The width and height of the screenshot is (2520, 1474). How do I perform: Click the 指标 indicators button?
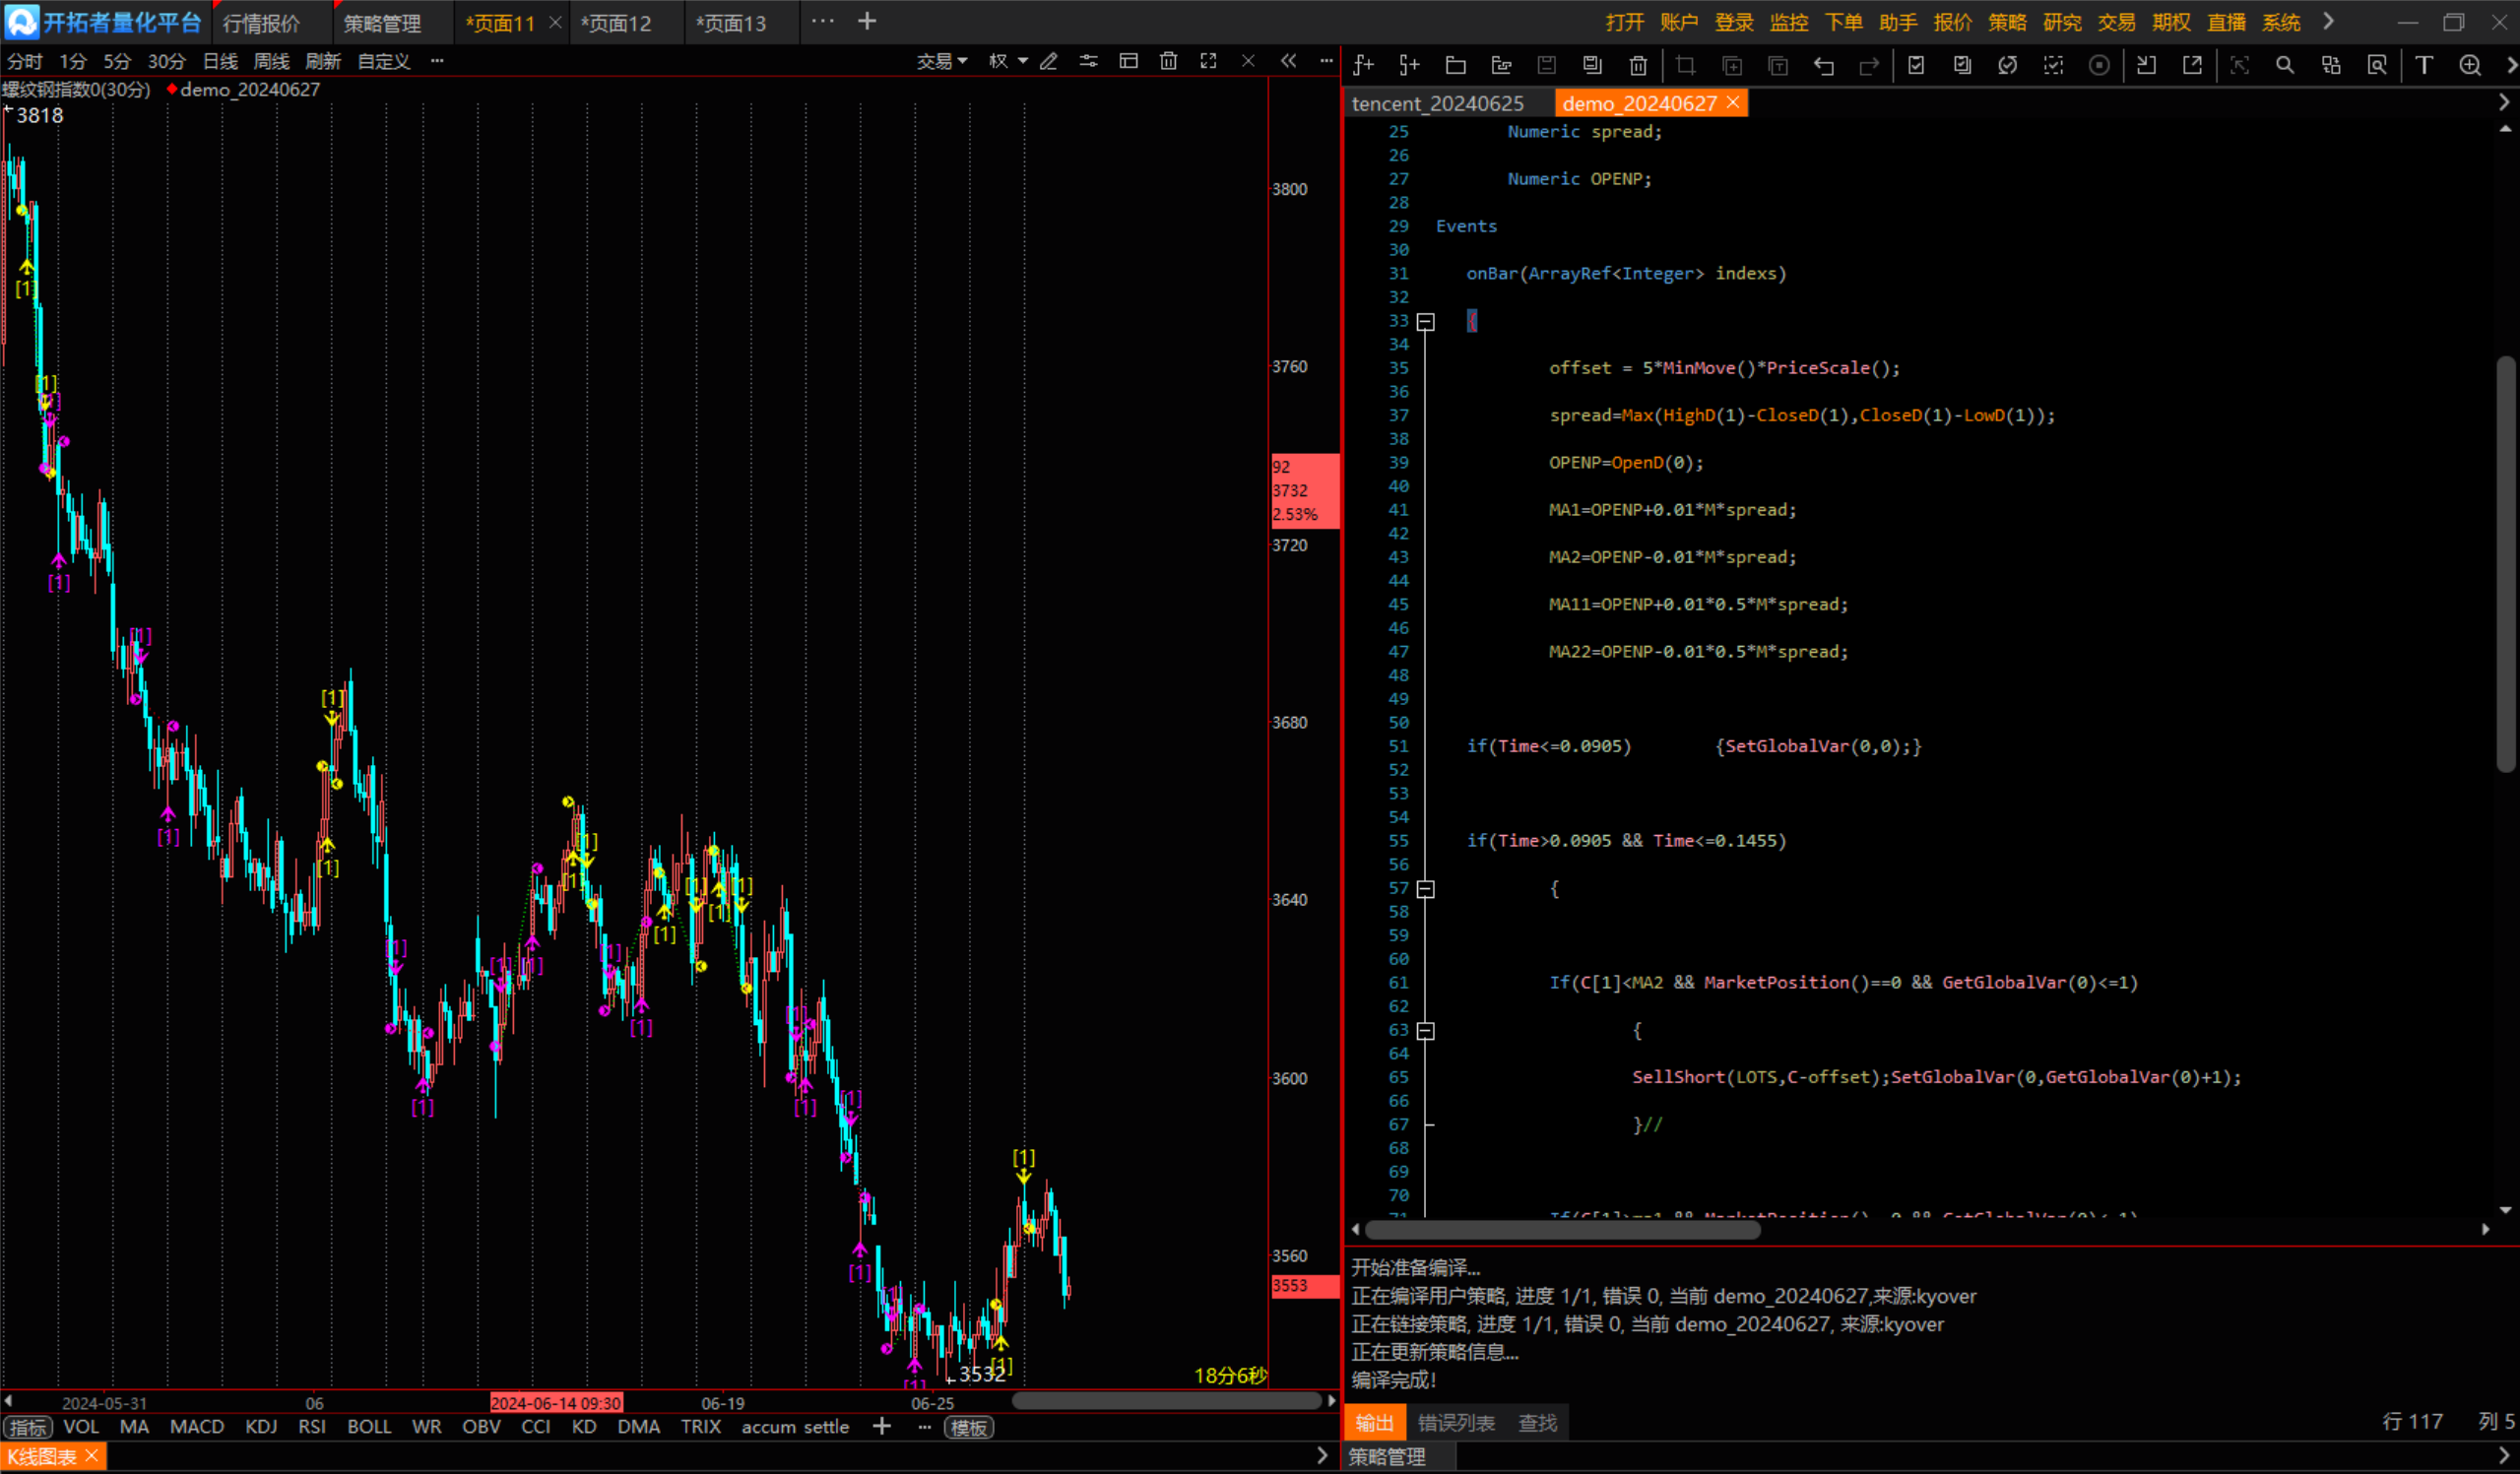[28, 1428]
